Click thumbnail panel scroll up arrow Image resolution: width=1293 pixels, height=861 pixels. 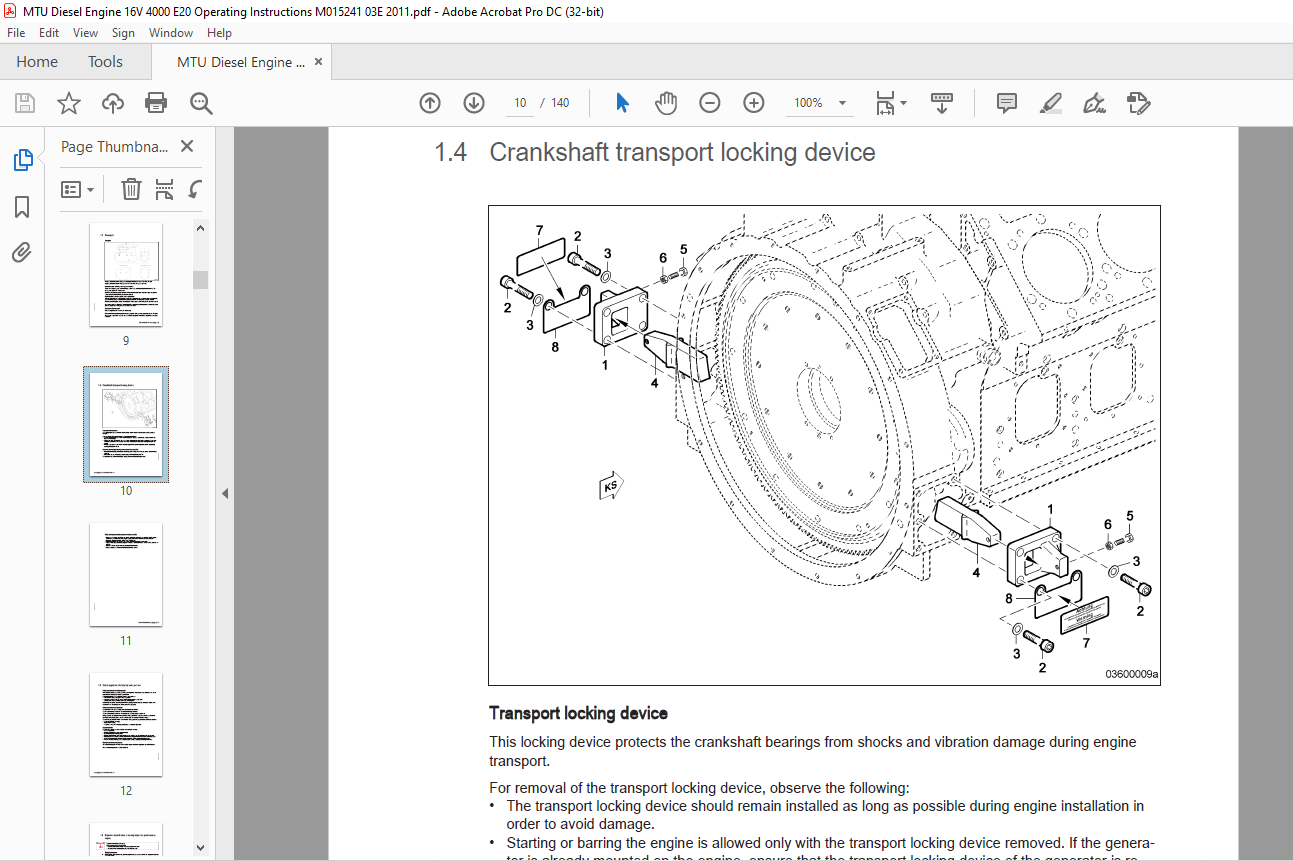tap(200, 228)
